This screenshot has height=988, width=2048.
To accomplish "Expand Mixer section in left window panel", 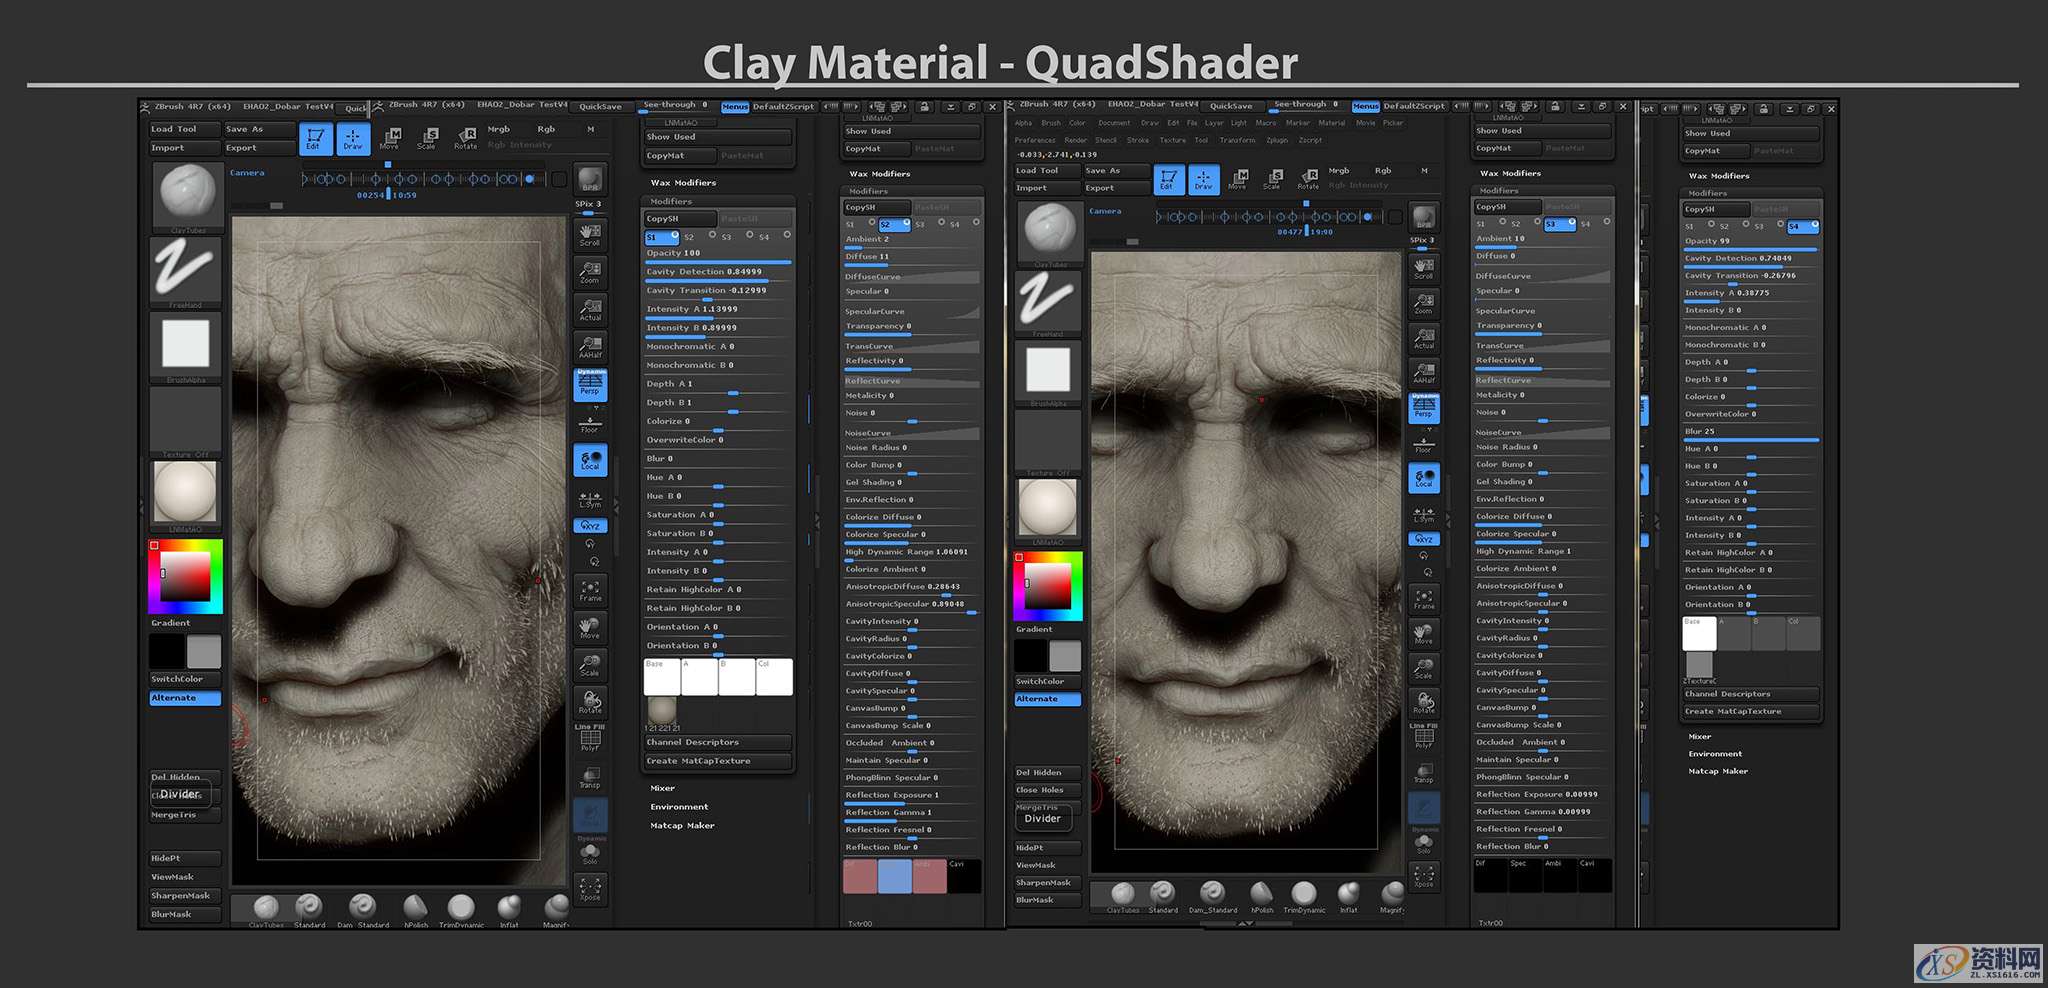I will click(662, 788).
